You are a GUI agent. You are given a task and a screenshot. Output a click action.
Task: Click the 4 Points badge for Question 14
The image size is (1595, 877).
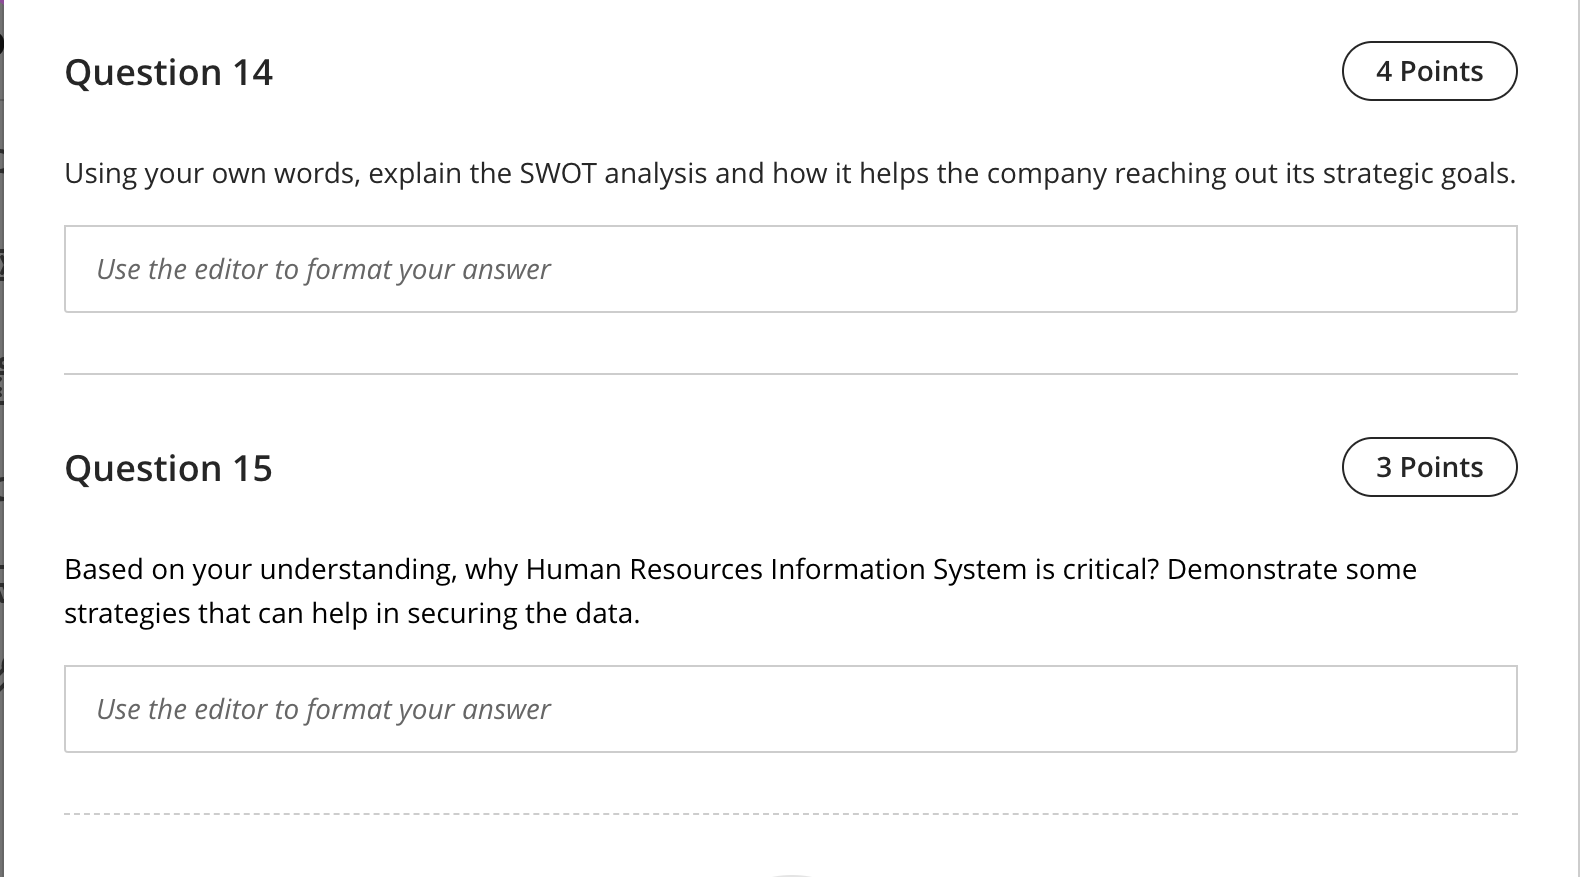click(x=1429, y=71)
